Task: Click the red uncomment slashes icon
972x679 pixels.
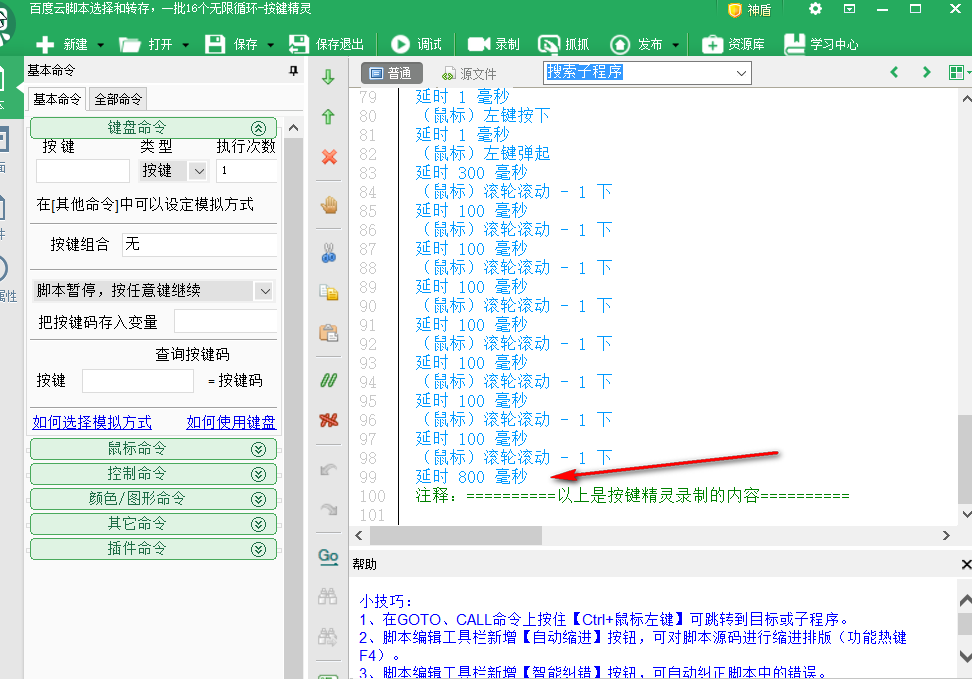Action: point(329,420)
